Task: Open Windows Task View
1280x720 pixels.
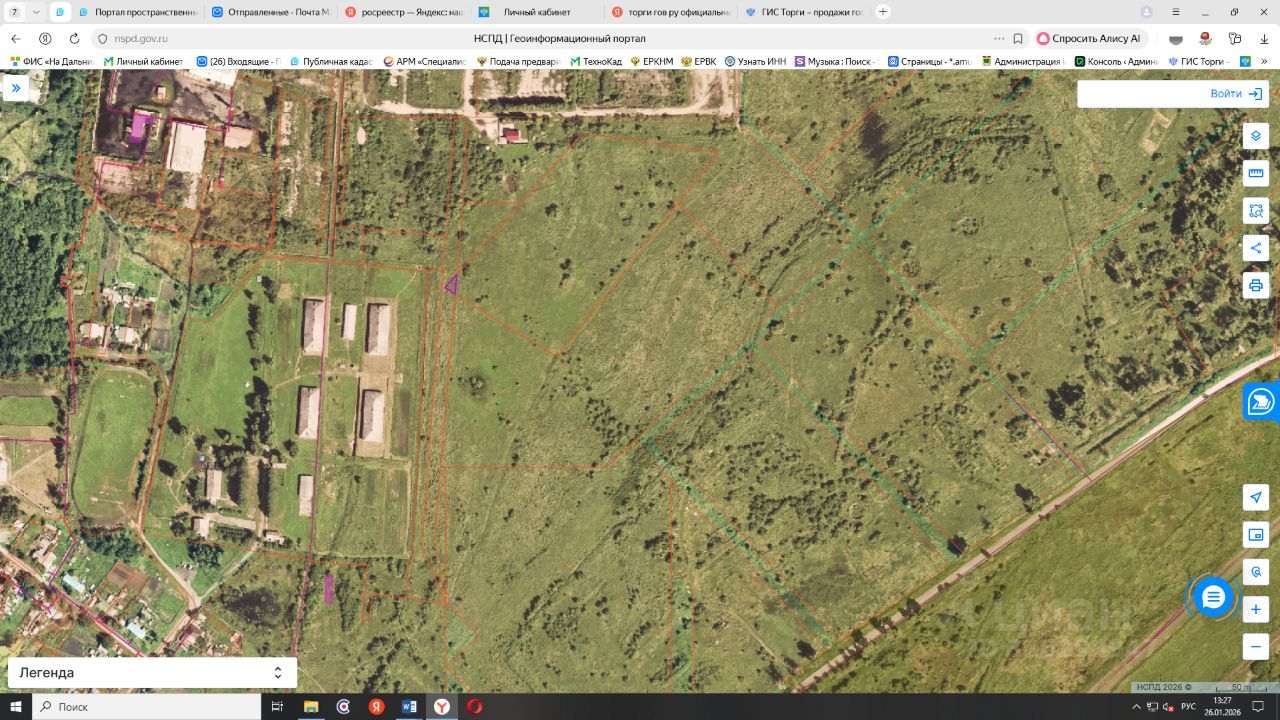Action: [277, 706]
